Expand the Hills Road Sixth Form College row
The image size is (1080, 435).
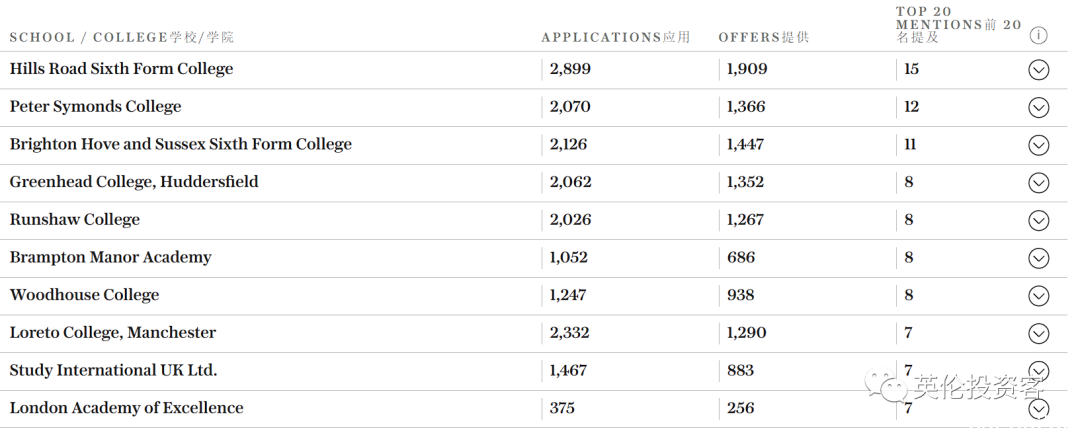pos(1038,70)
